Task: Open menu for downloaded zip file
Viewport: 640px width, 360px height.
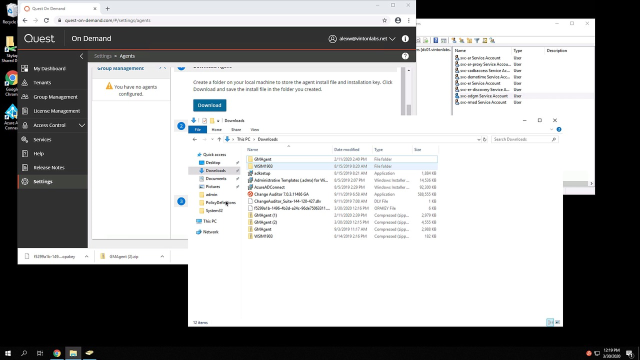Action: pyautogui.click(x=162, y=256)
